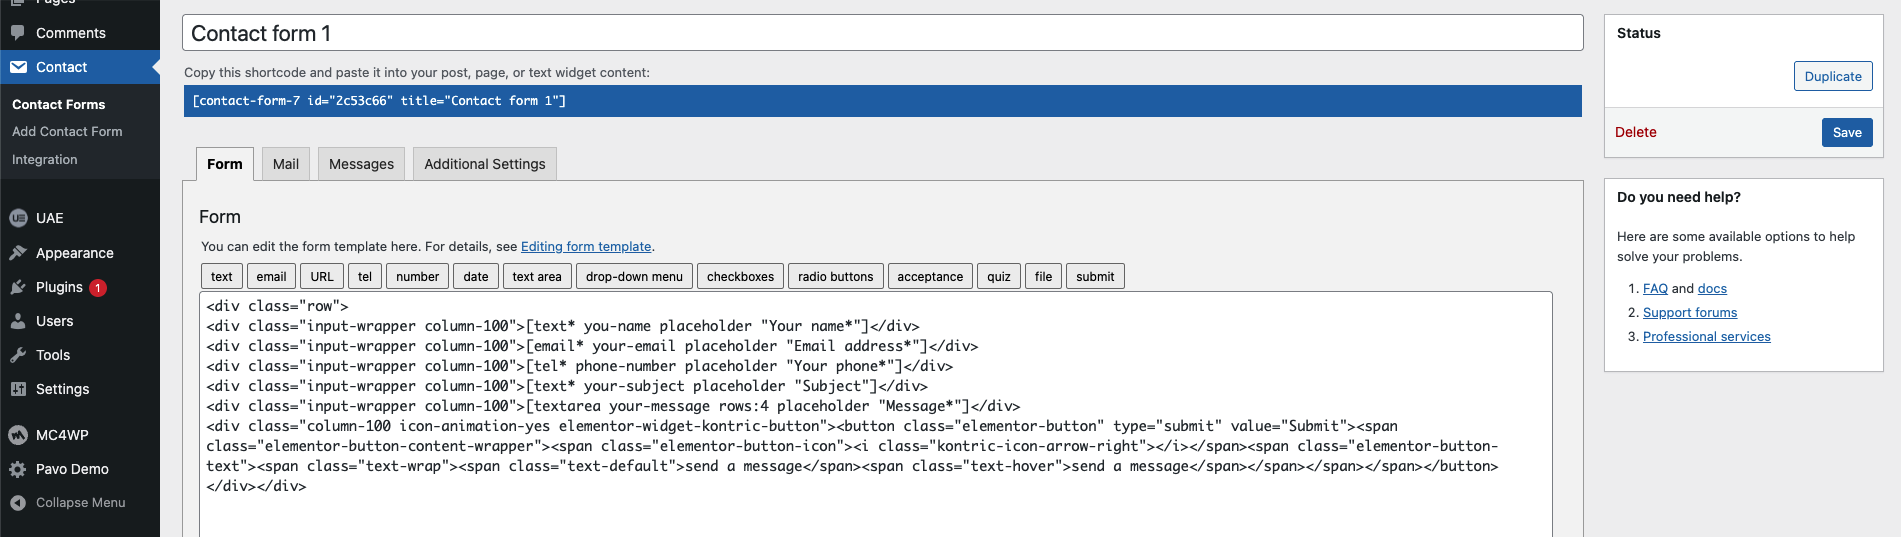1901x537 pixels.
Task: Open the Messages tab
Action: click(361, 164)
